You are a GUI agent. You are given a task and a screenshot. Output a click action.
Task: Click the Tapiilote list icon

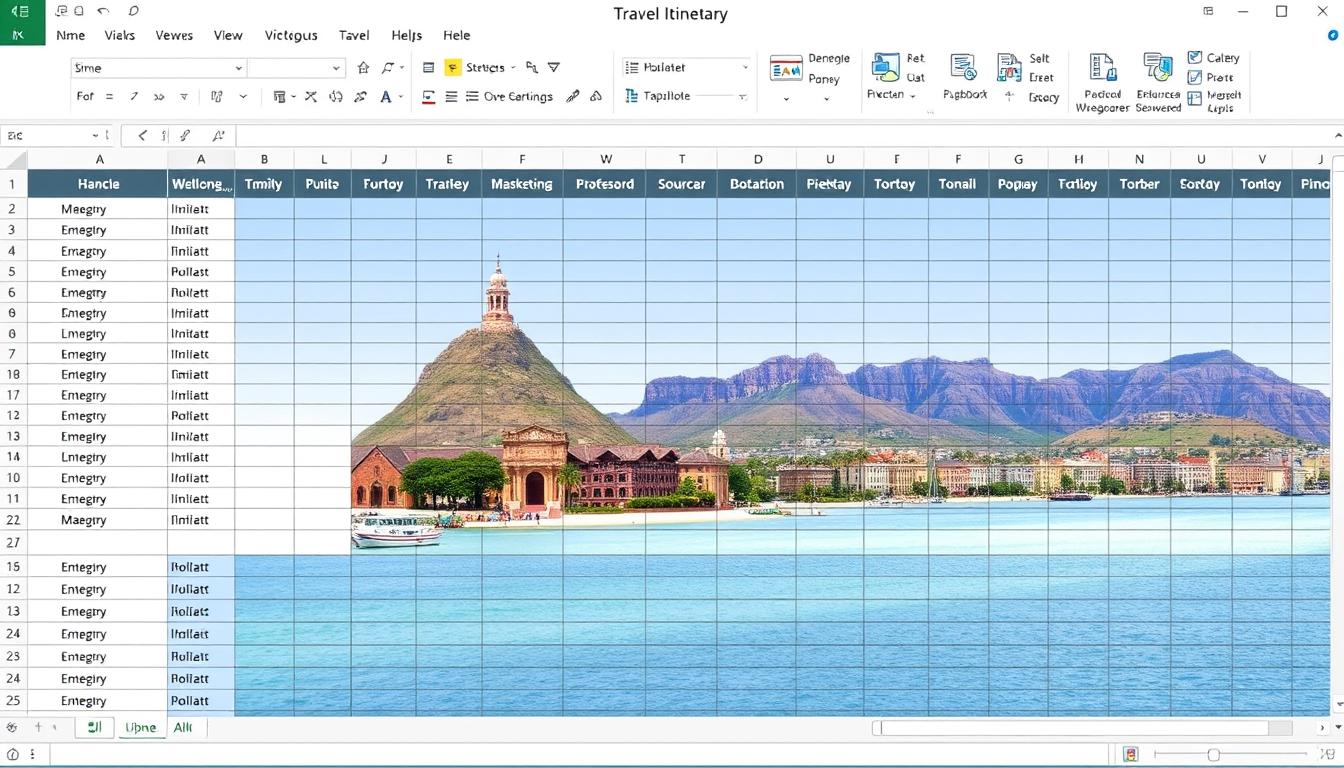(631, 96)
